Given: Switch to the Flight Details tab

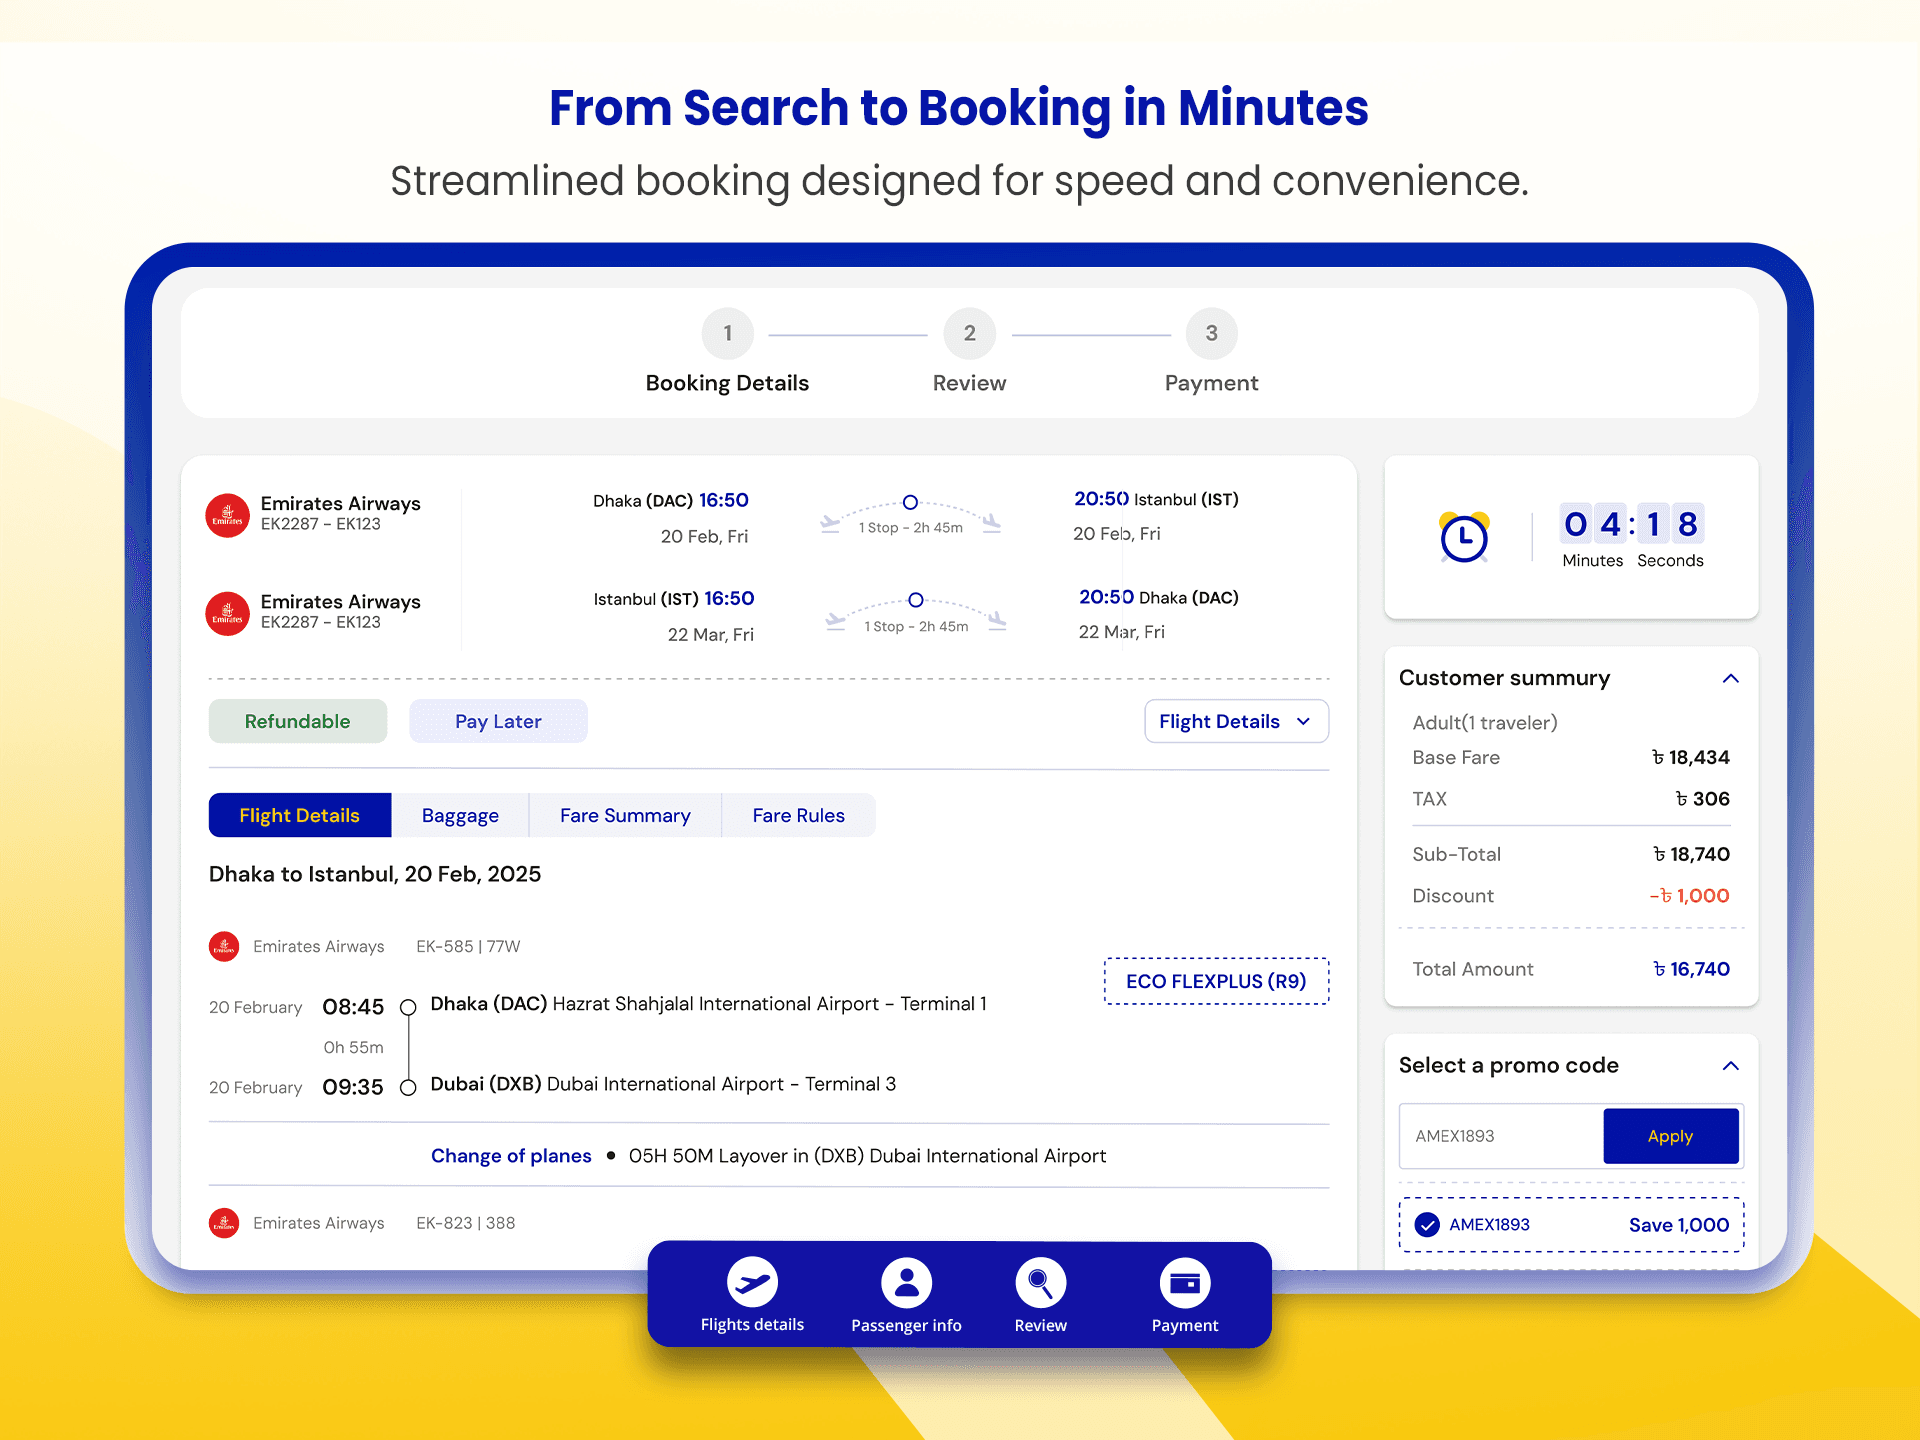Looking at the screenshot, I should tap(299, 815).
